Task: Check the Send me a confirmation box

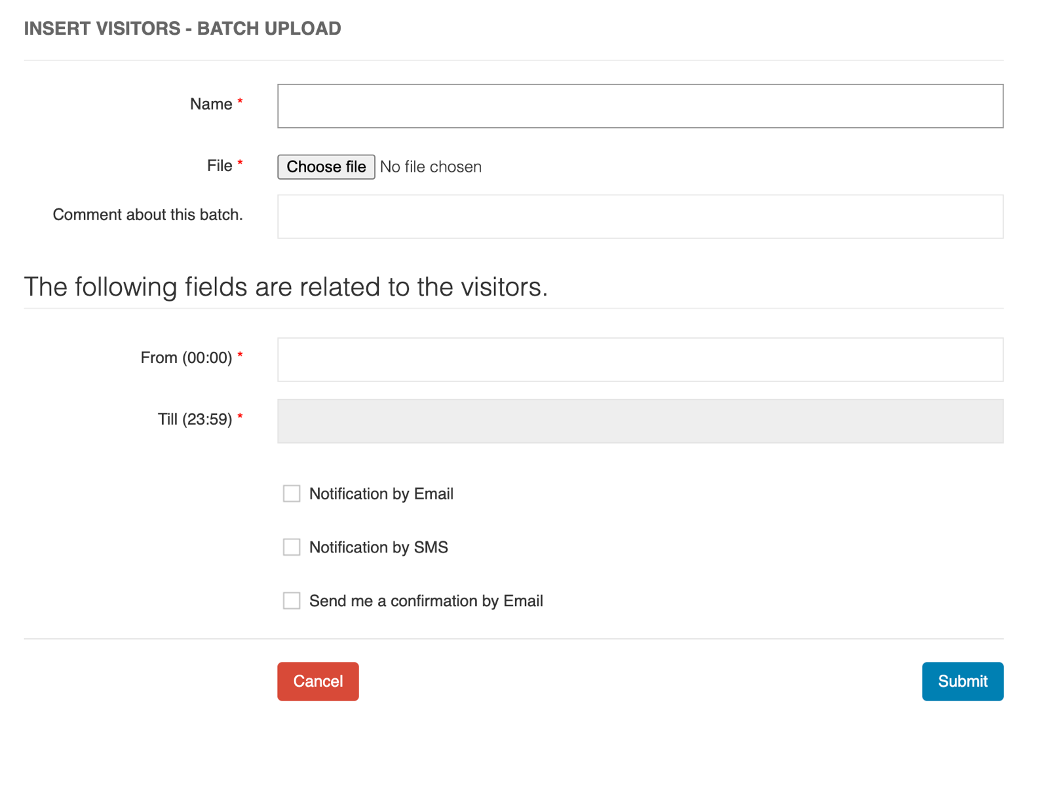Action: click(292, 601)
